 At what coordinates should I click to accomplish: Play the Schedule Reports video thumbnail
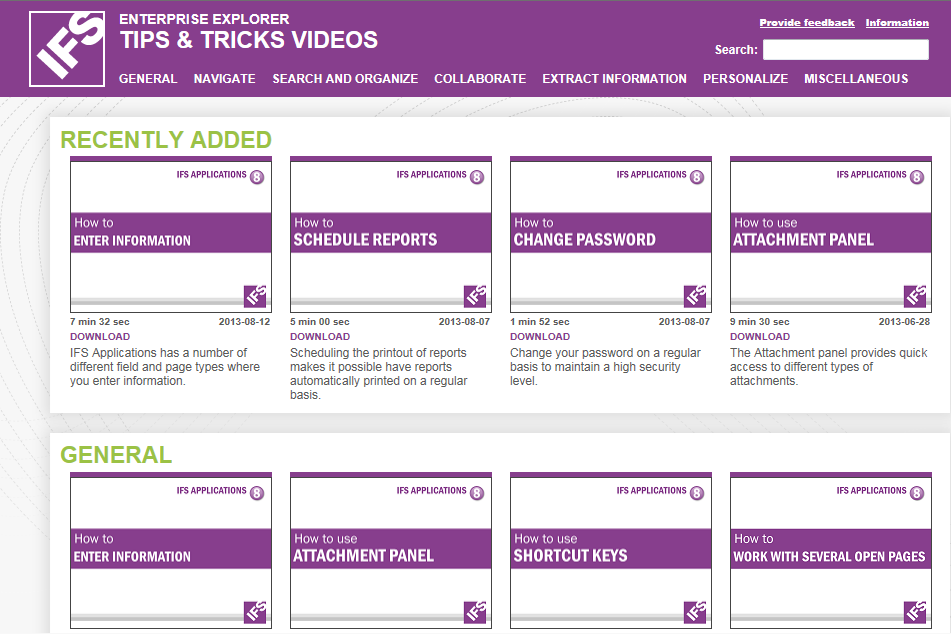point(391,234)
